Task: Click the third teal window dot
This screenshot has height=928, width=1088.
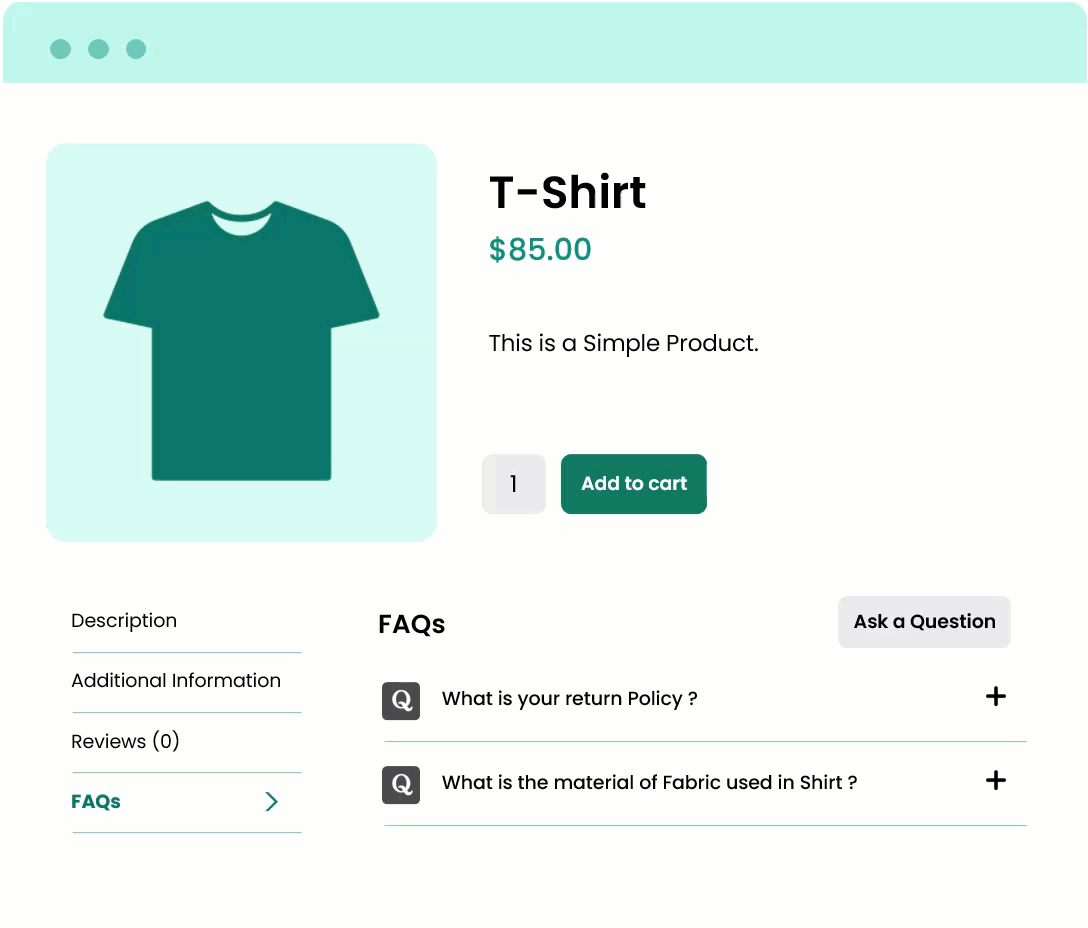Action: 133,48
